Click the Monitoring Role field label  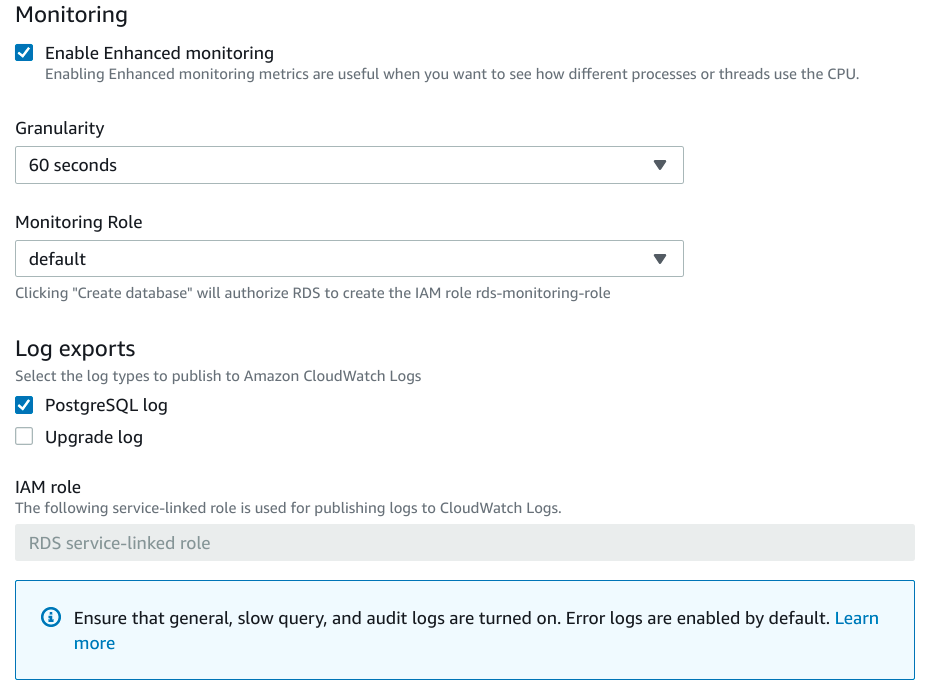click(79, 222)
